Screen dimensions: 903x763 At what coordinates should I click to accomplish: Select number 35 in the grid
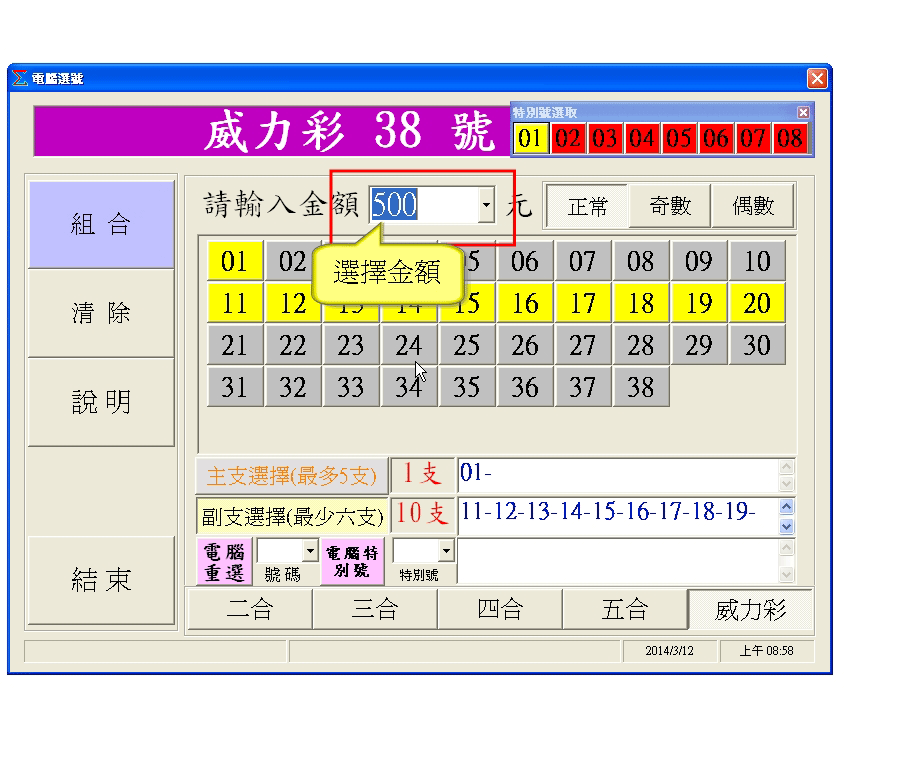[466, 387]
